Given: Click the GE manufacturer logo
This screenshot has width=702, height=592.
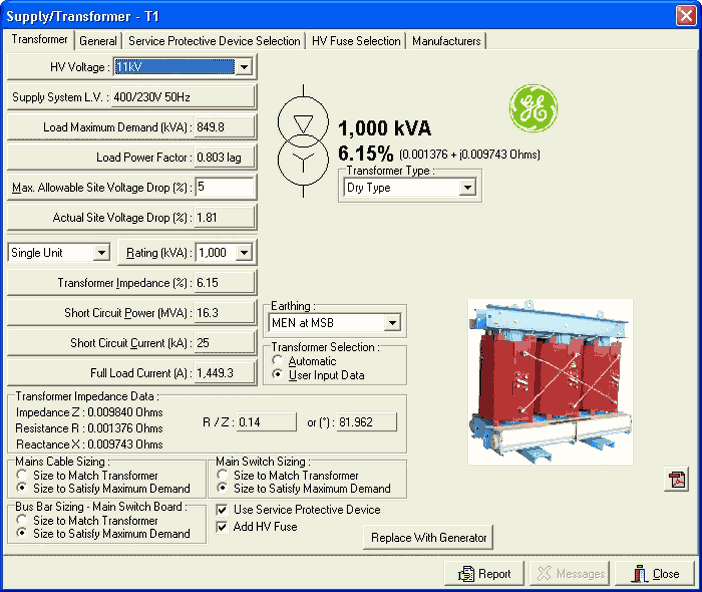Looking at the screenshot, I should pyautogui.click(x=533, y=109).
